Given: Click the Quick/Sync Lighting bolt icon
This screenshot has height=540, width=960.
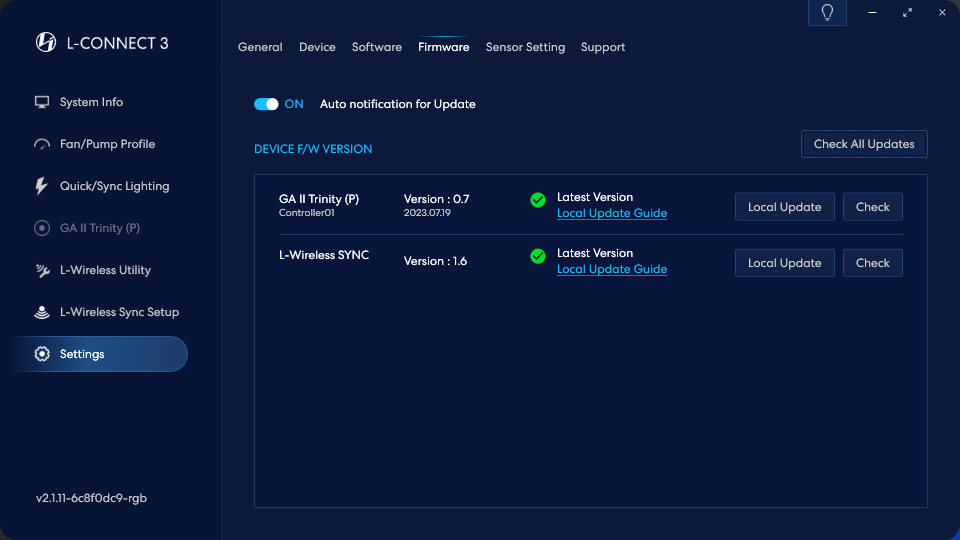Looking at the screenshot, I should (41, 186).
